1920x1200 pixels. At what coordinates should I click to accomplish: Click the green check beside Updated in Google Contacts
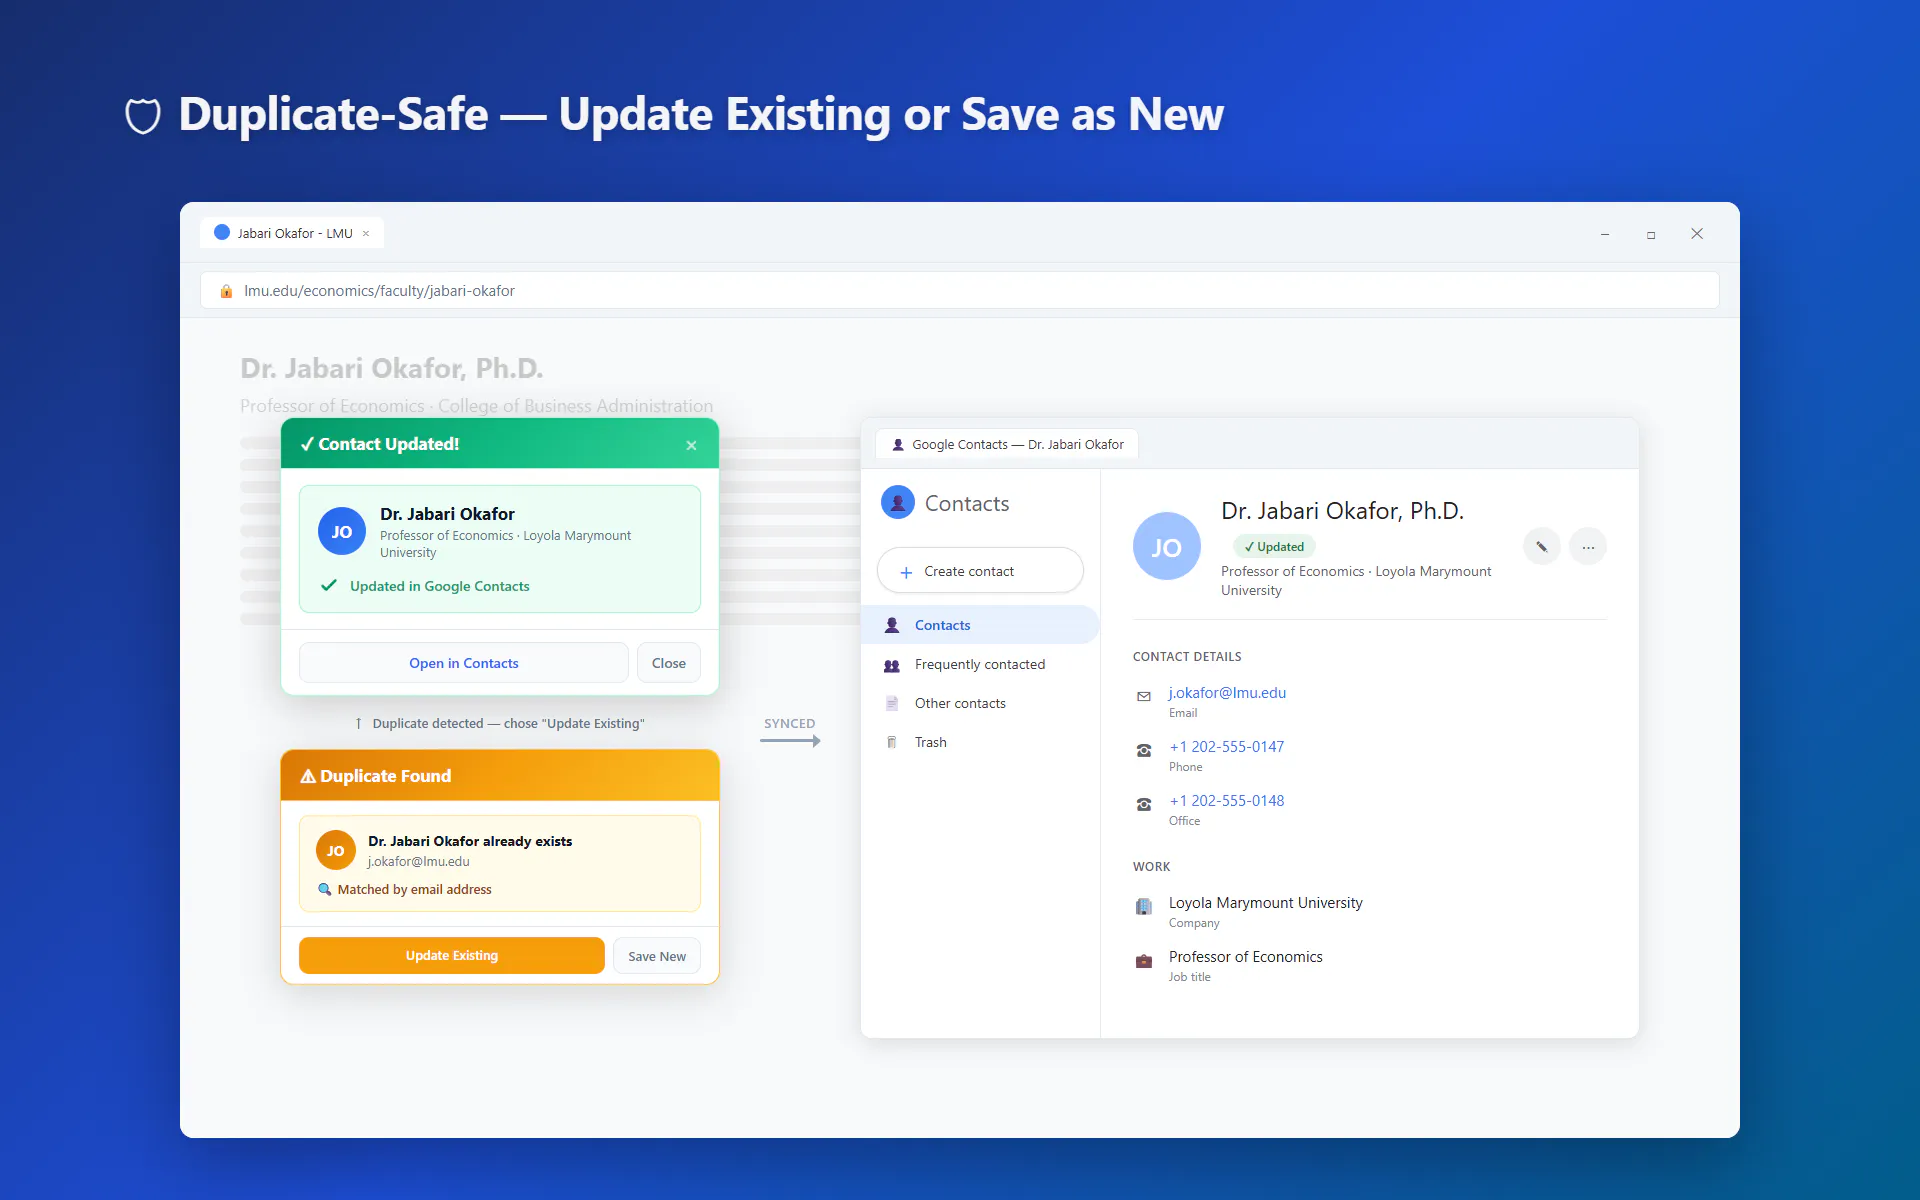(328, 586)
